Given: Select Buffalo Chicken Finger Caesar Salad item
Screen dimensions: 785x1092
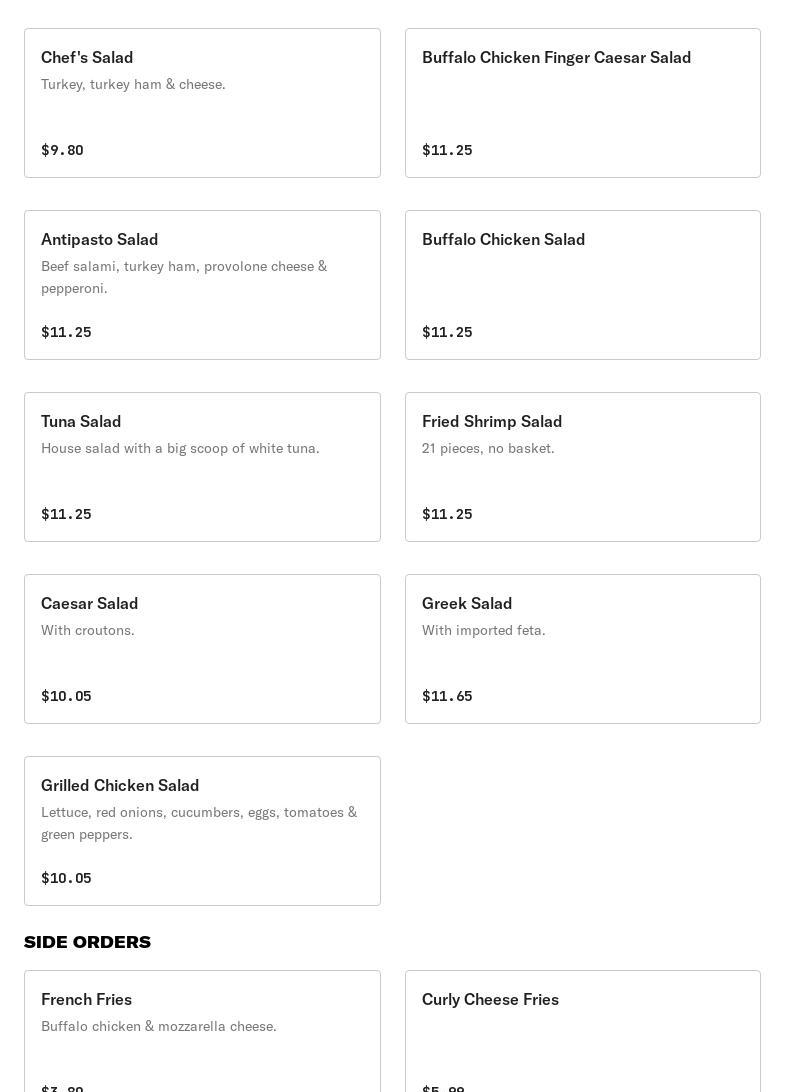Looking at the screenshot, I should 582,103.
